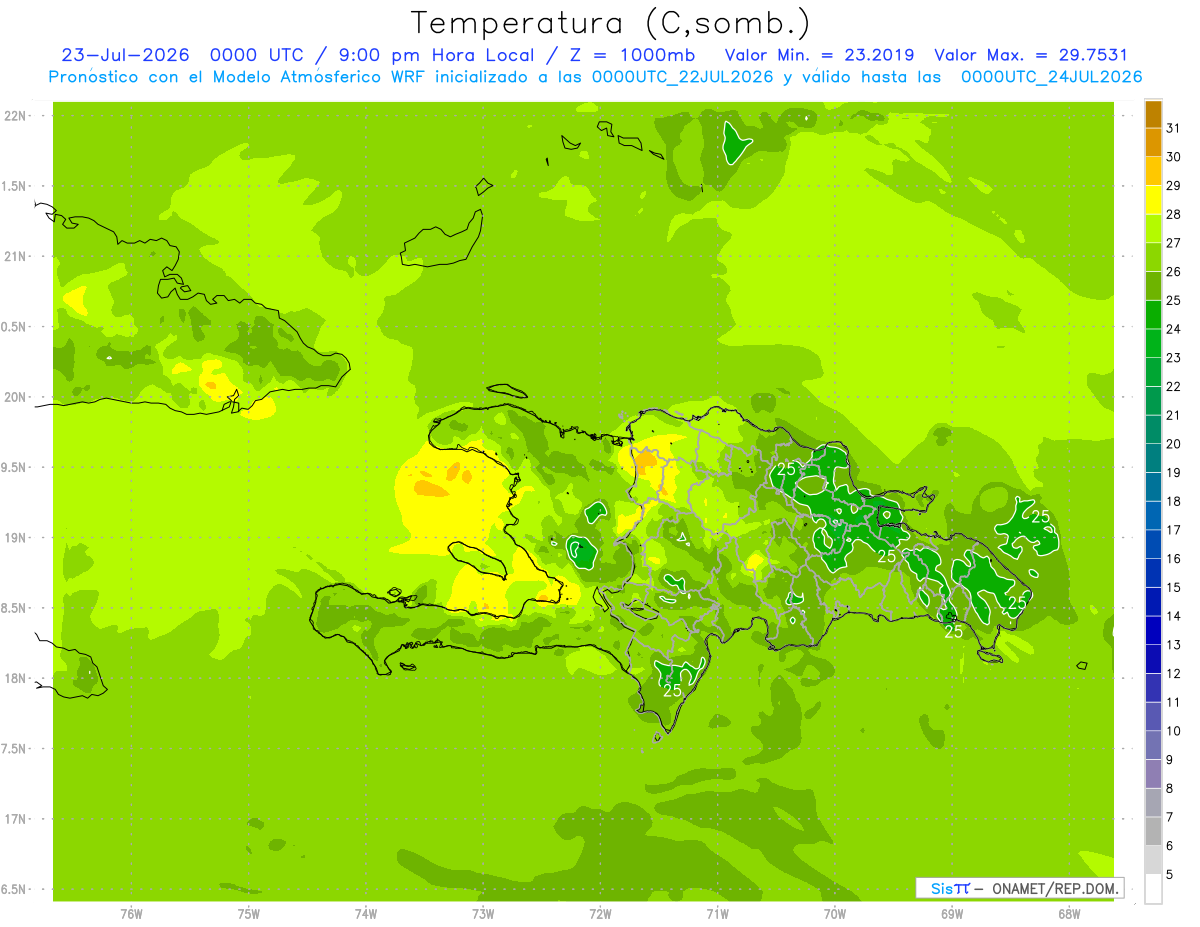The width and height of the screenshot is (1200, 927).
Task: Click the colorbar value '5'
Action: (x=1170, y=875)
